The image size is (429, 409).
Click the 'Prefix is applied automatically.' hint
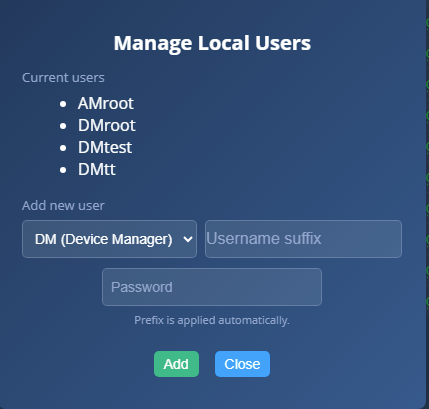(212, 320)
